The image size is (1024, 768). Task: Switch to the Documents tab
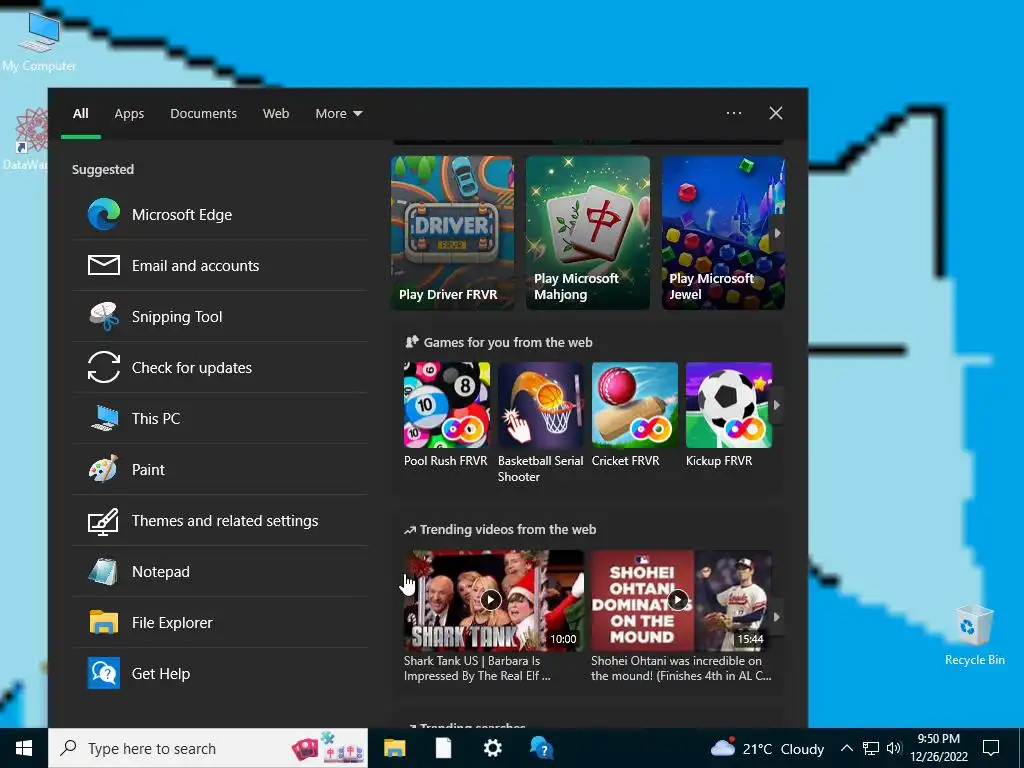(x=203, y=113)
